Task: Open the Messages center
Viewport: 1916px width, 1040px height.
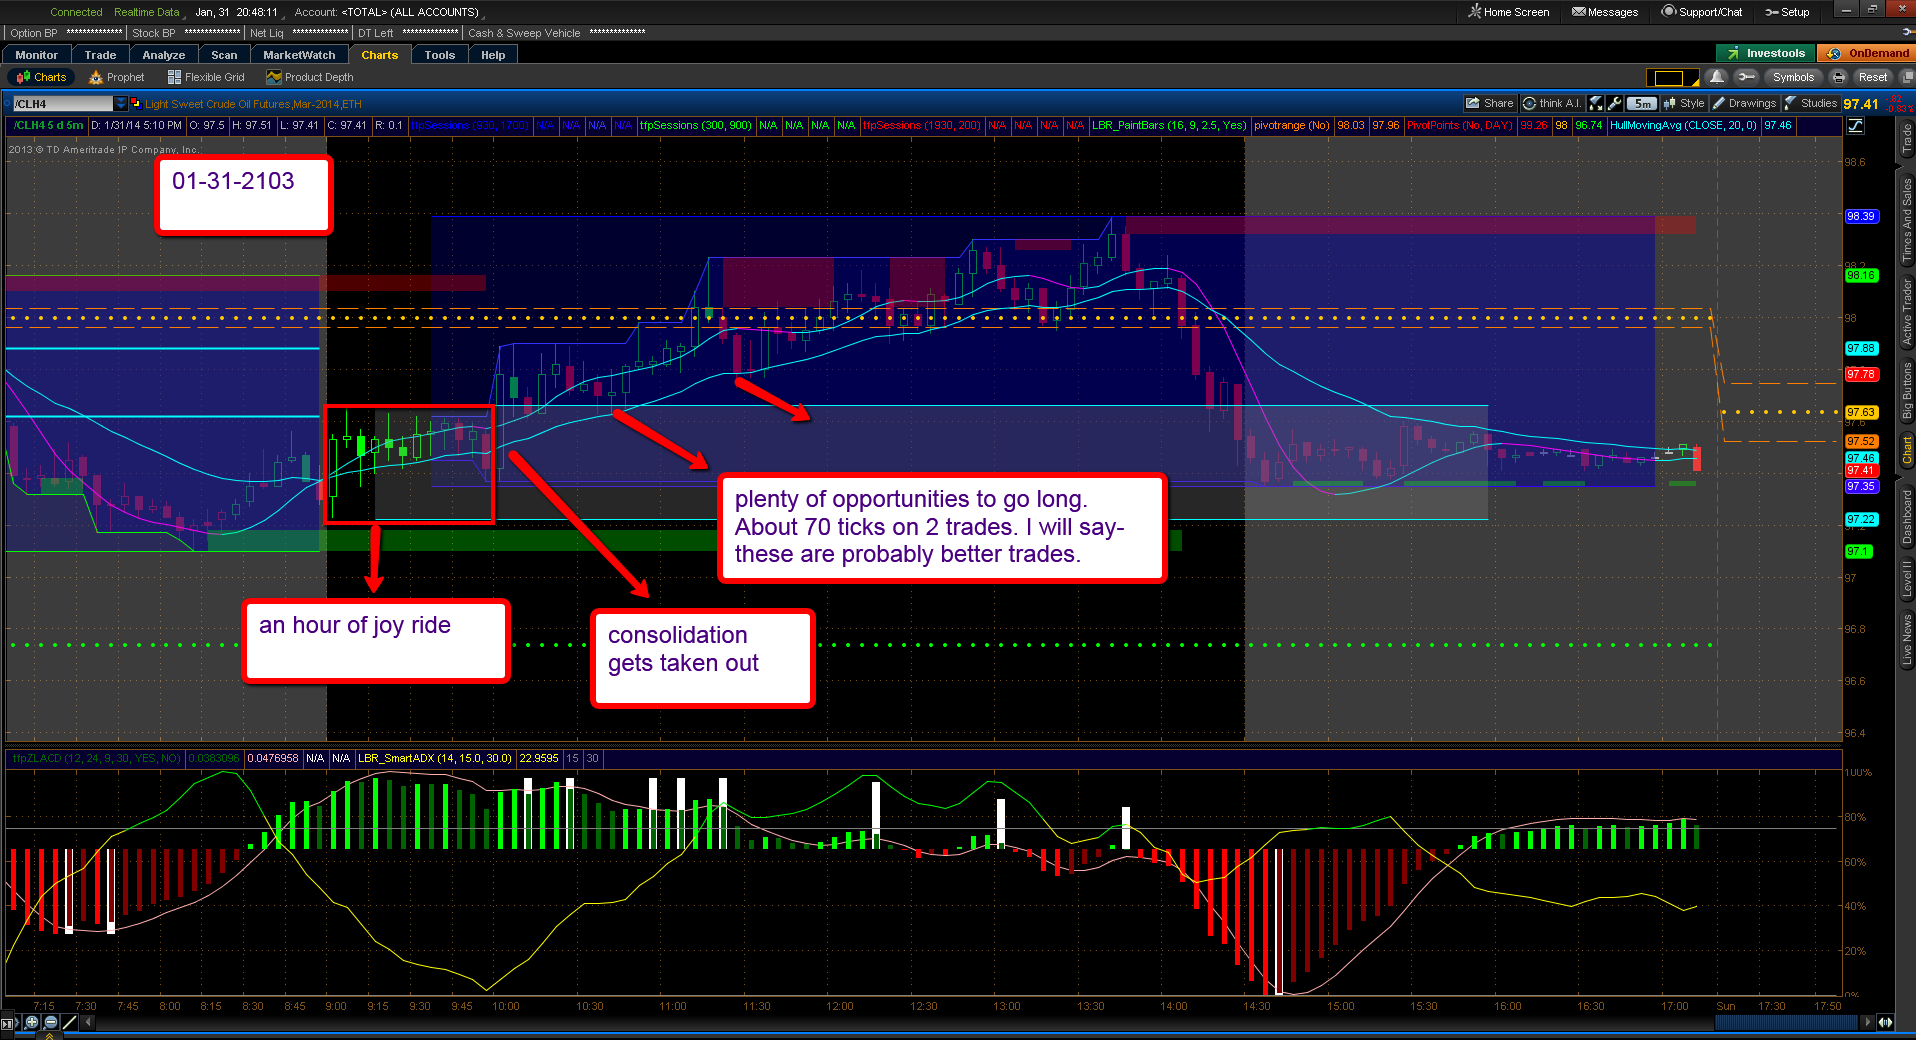Action: (x=1604, y=12)
